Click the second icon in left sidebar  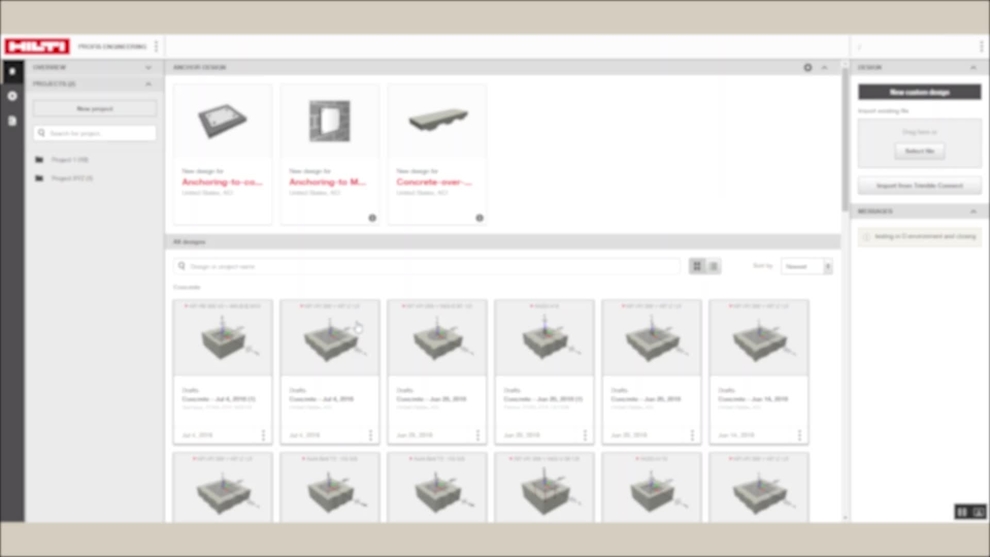pos(12,96)
